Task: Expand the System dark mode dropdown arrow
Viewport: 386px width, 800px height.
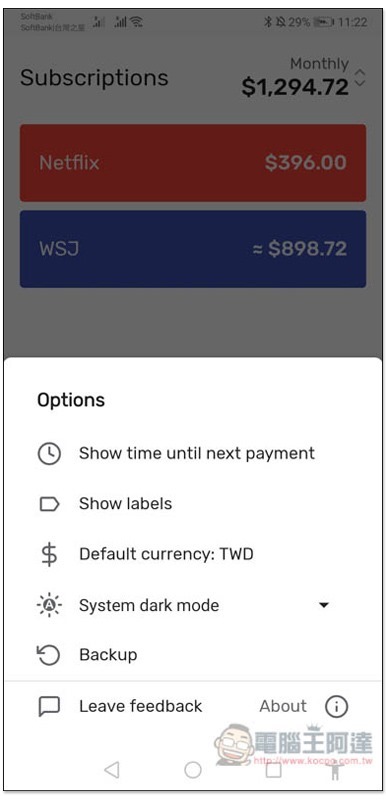Action: tap(323, 605)
